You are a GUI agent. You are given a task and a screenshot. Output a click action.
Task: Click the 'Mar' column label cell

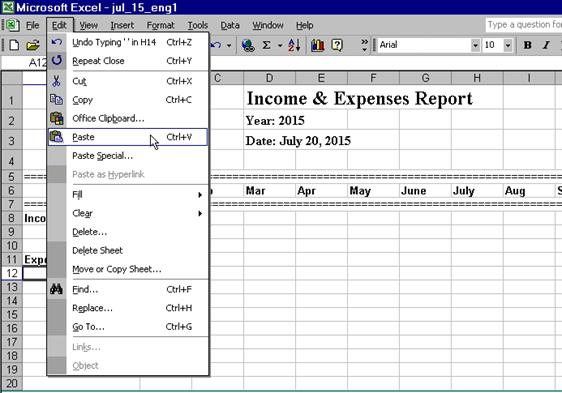coord(269,190)
